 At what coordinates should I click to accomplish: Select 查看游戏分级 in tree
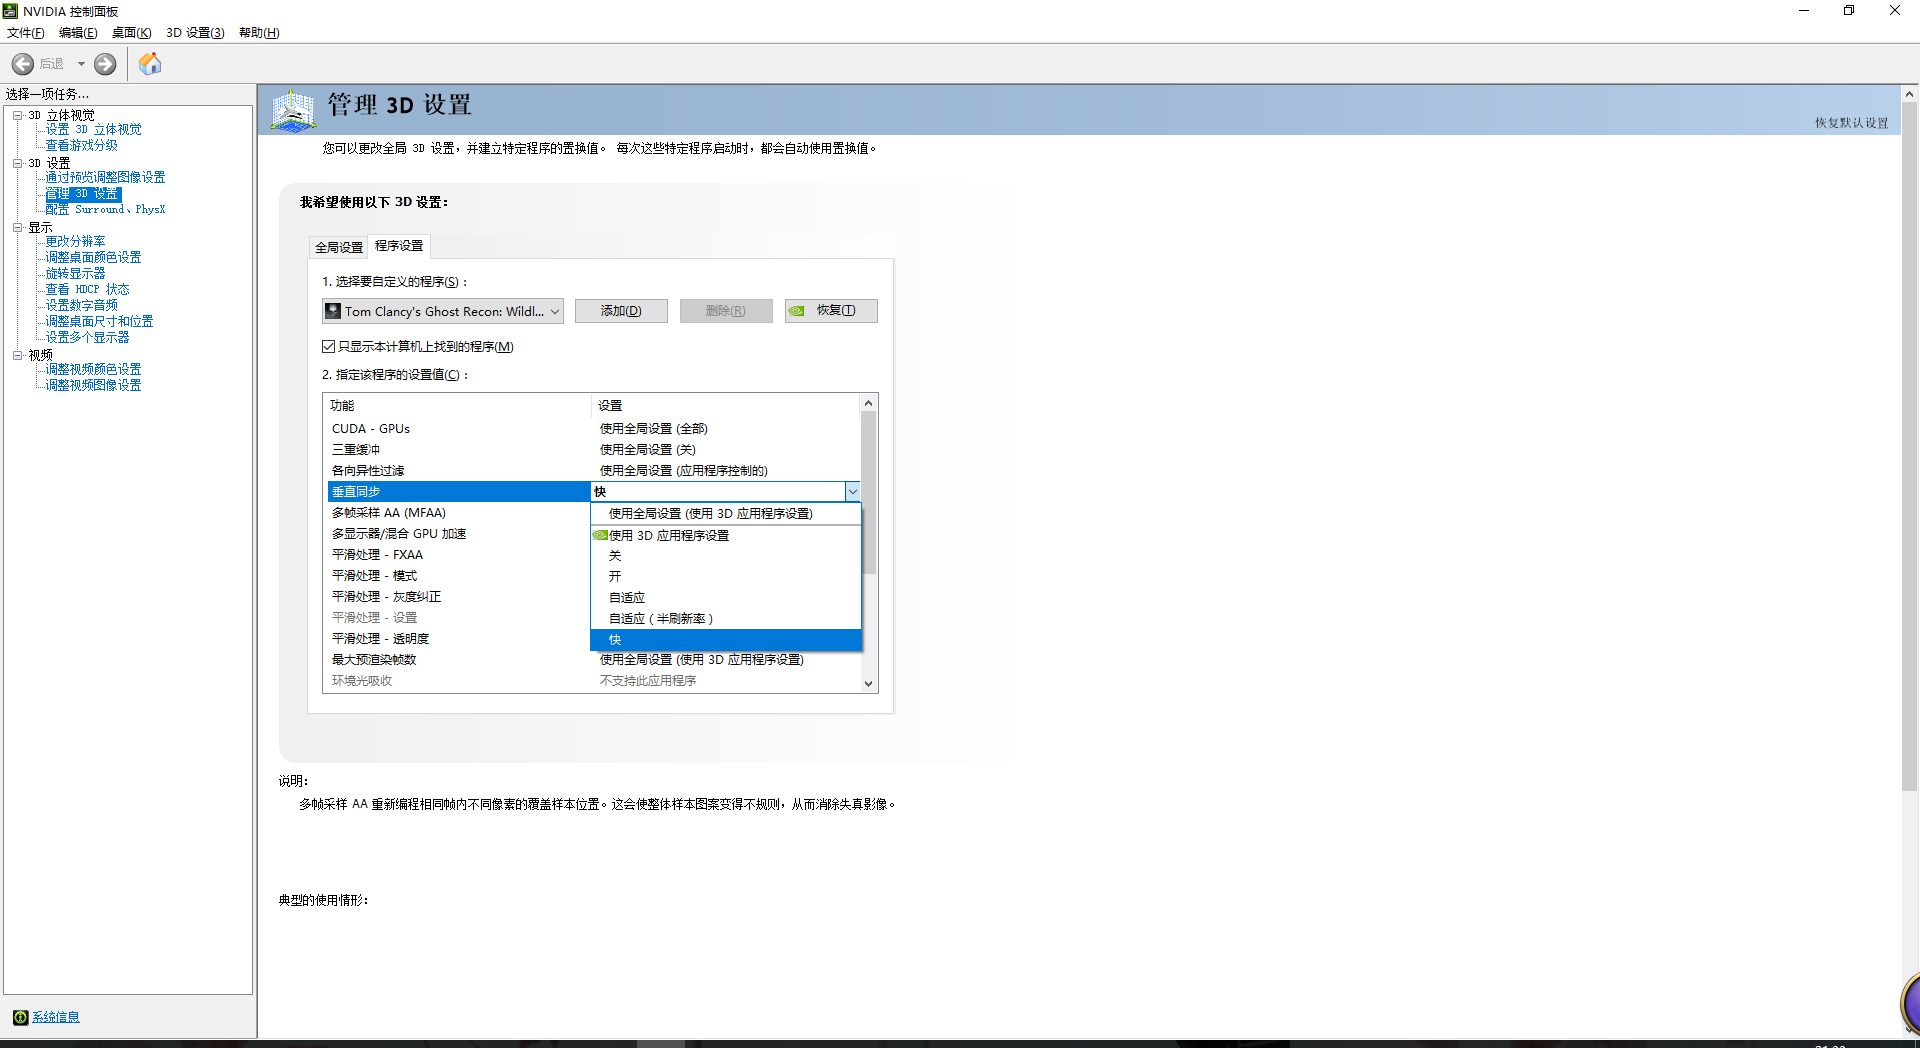[82, 146]
